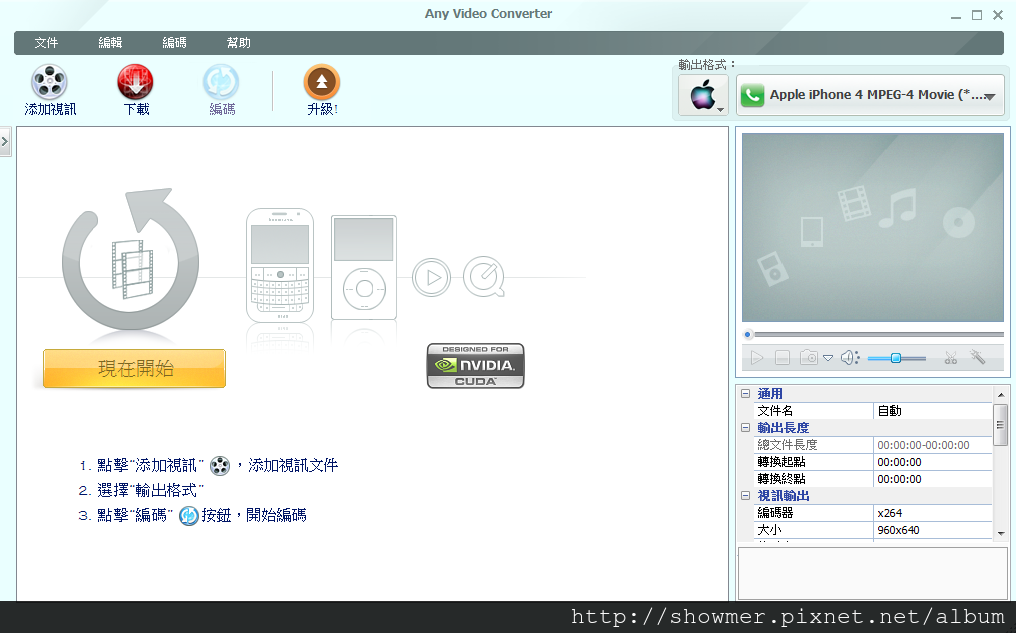The width and height of the screenshot is (1016, 633).
Task: Expand the left side panel arrow
Action: pos(5,141)
